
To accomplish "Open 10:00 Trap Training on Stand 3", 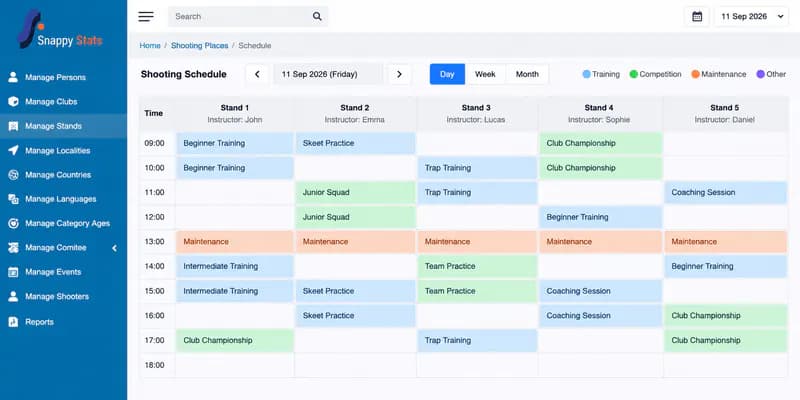I will 478,168.
